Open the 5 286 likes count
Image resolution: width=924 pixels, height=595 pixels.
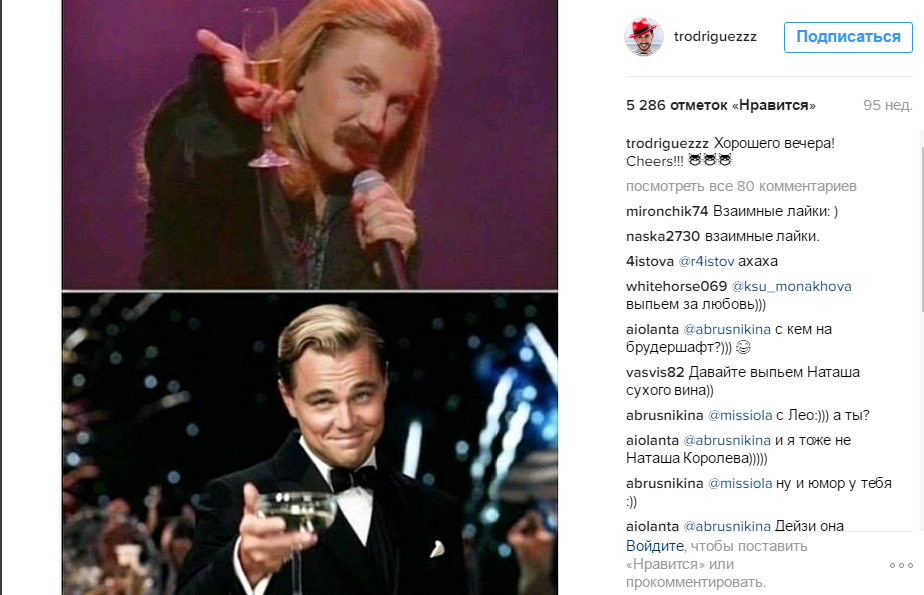(721, 105)
